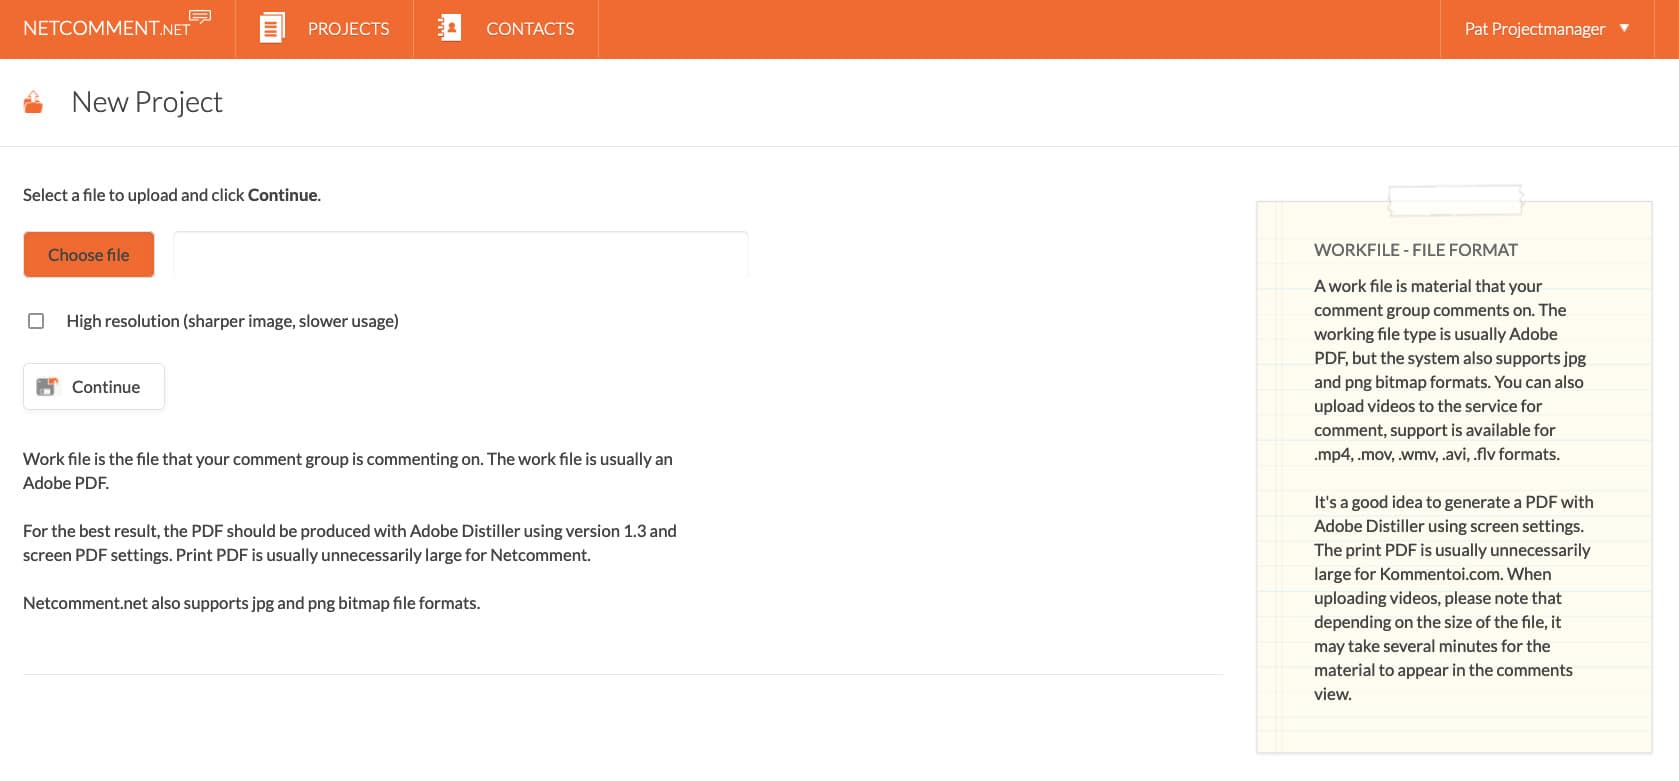
Task: Click the 'Select a file to upload' instruction
Action: tap(172, 195)
